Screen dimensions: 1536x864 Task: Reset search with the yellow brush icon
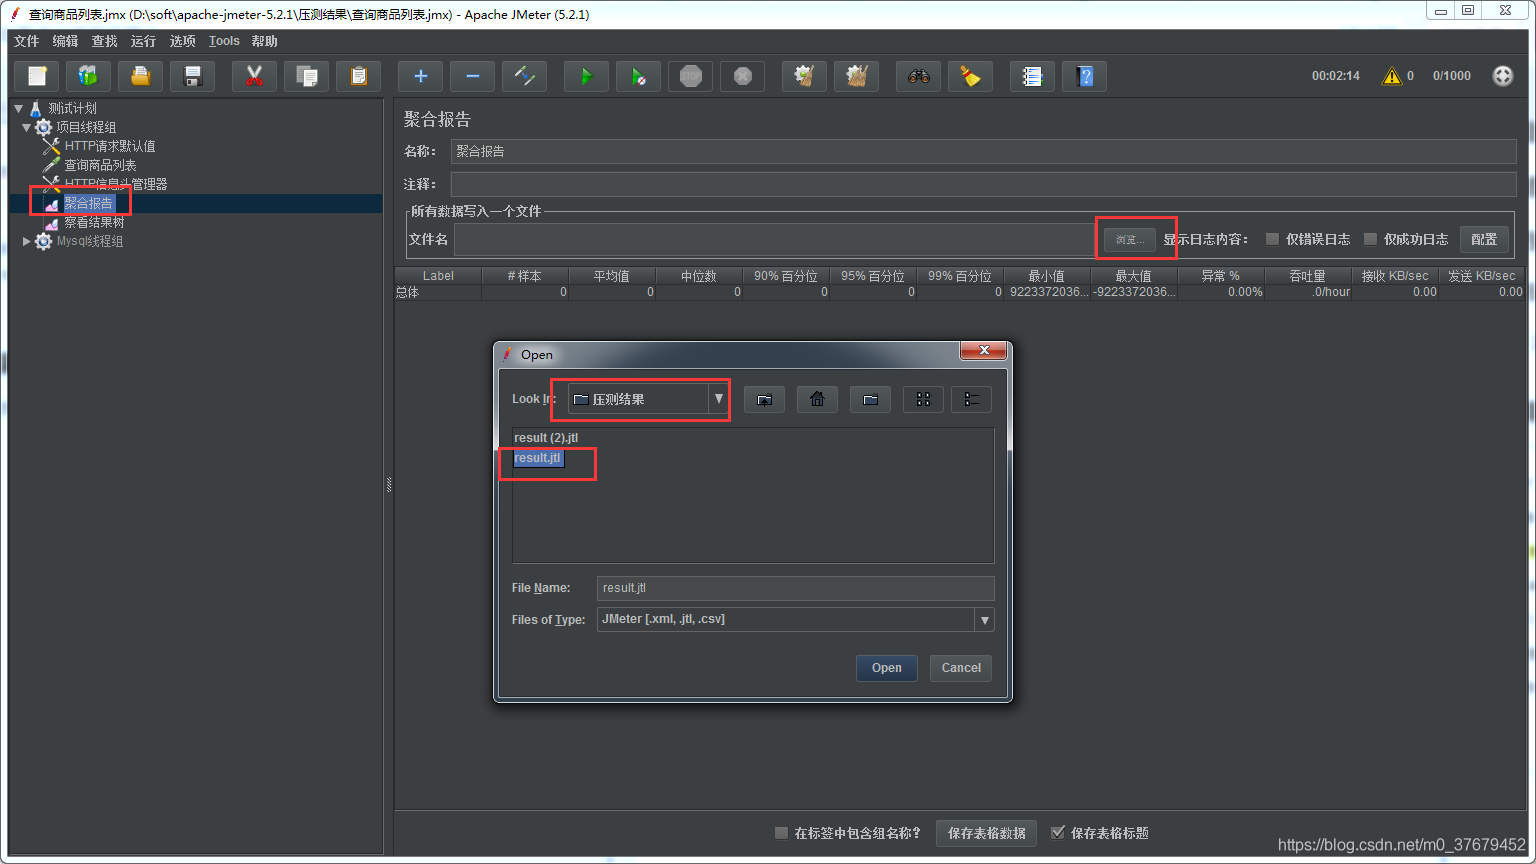click(x=971, y=76)
